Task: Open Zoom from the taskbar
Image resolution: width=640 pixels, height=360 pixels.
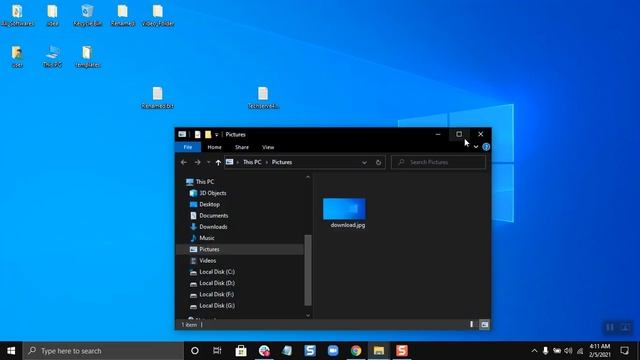Action: click(333, 351)
